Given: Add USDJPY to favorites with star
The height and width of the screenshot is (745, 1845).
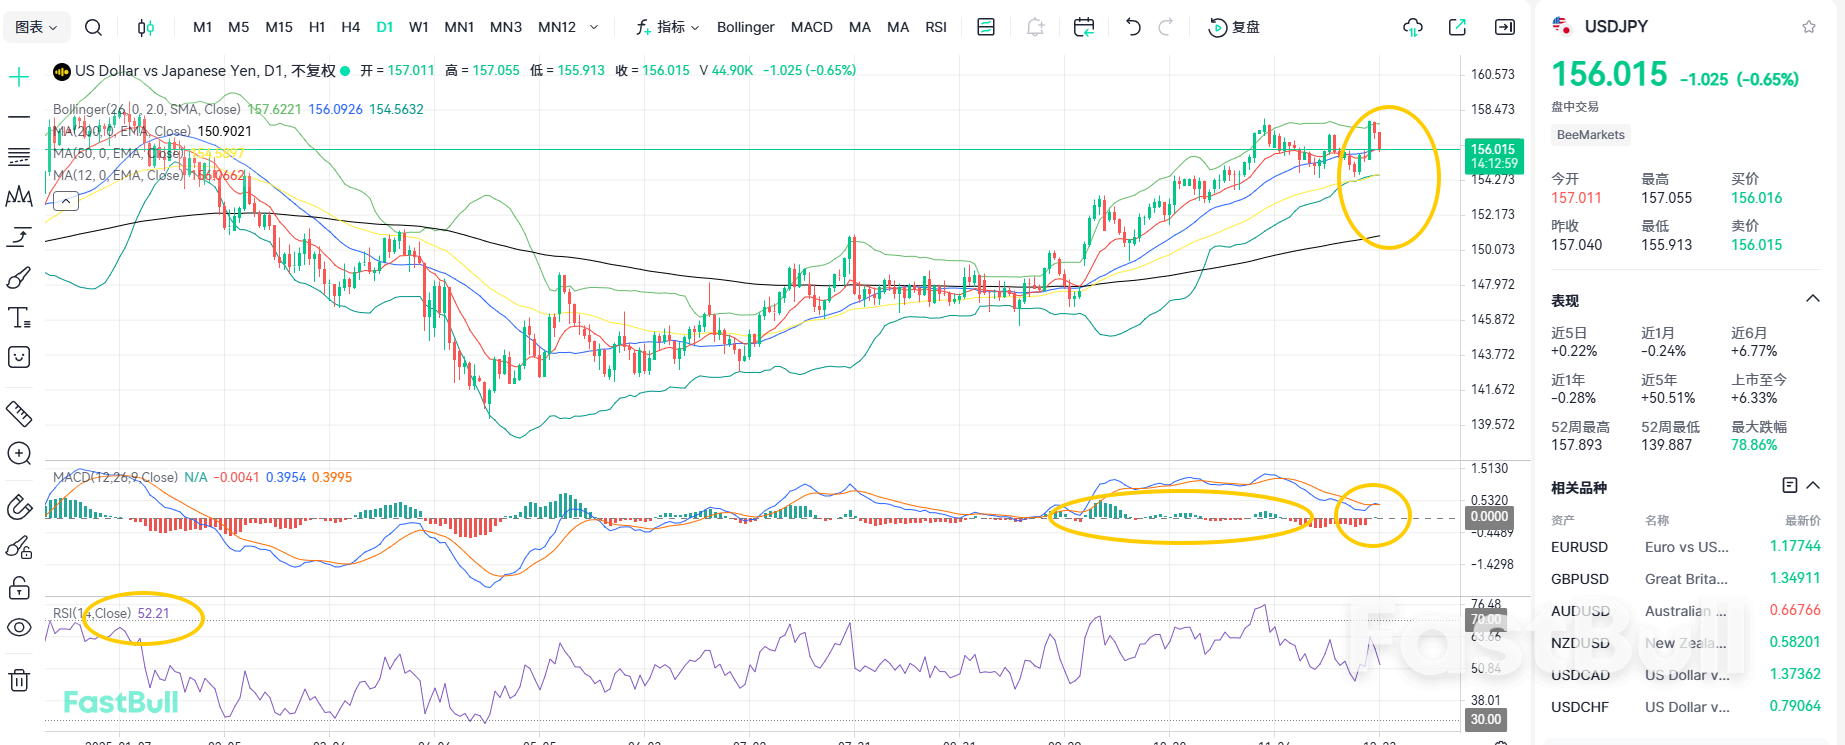Looking at the screenshot, I should (1808, 27).
